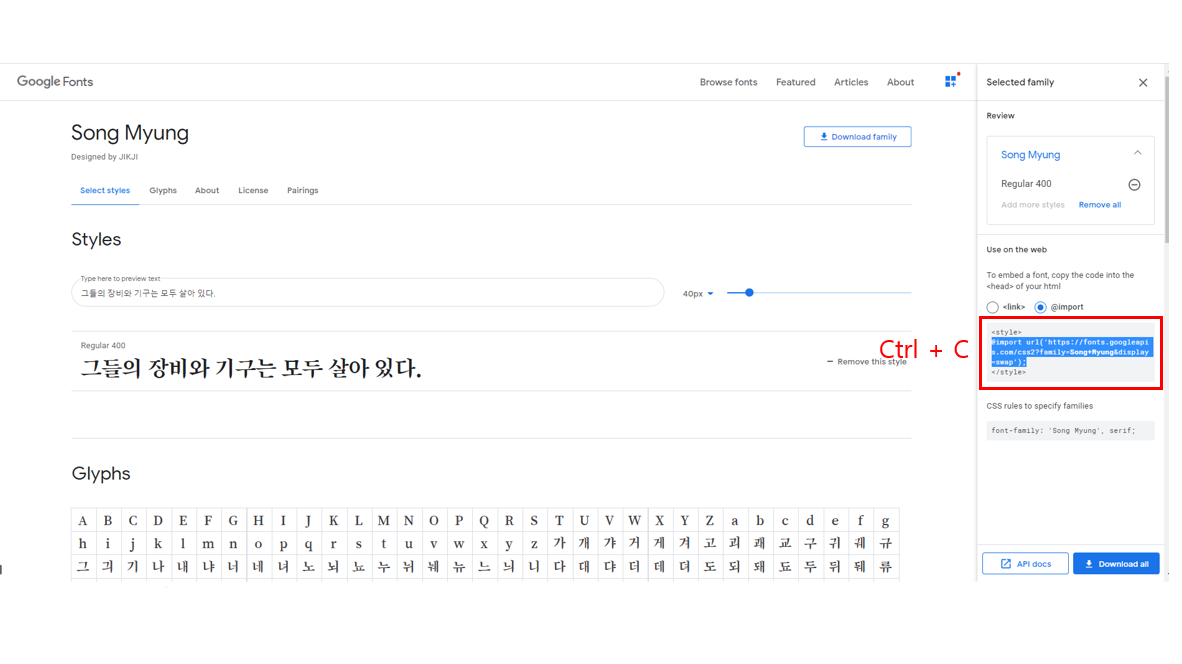Viewport: 1182px width, 664px height.
Task: Click Remove this style link
Action: pyautogui.click(x=867, y=362)
